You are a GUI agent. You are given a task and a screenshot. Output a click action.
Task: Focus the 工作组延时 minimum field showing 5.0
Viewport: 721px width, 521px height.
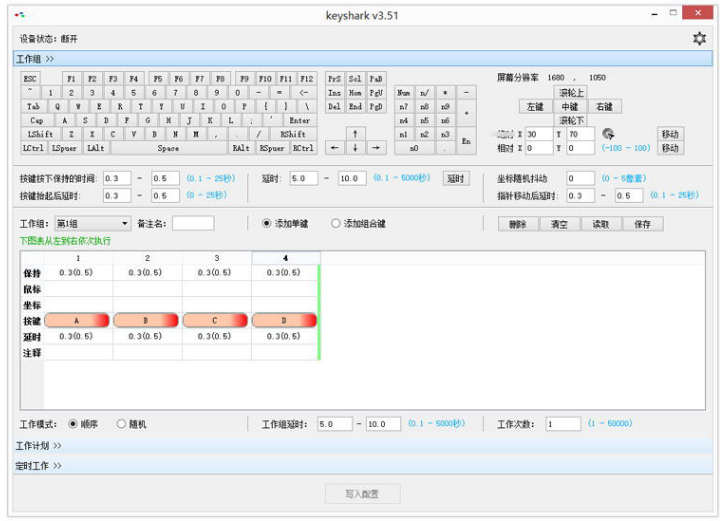(335, 424)
